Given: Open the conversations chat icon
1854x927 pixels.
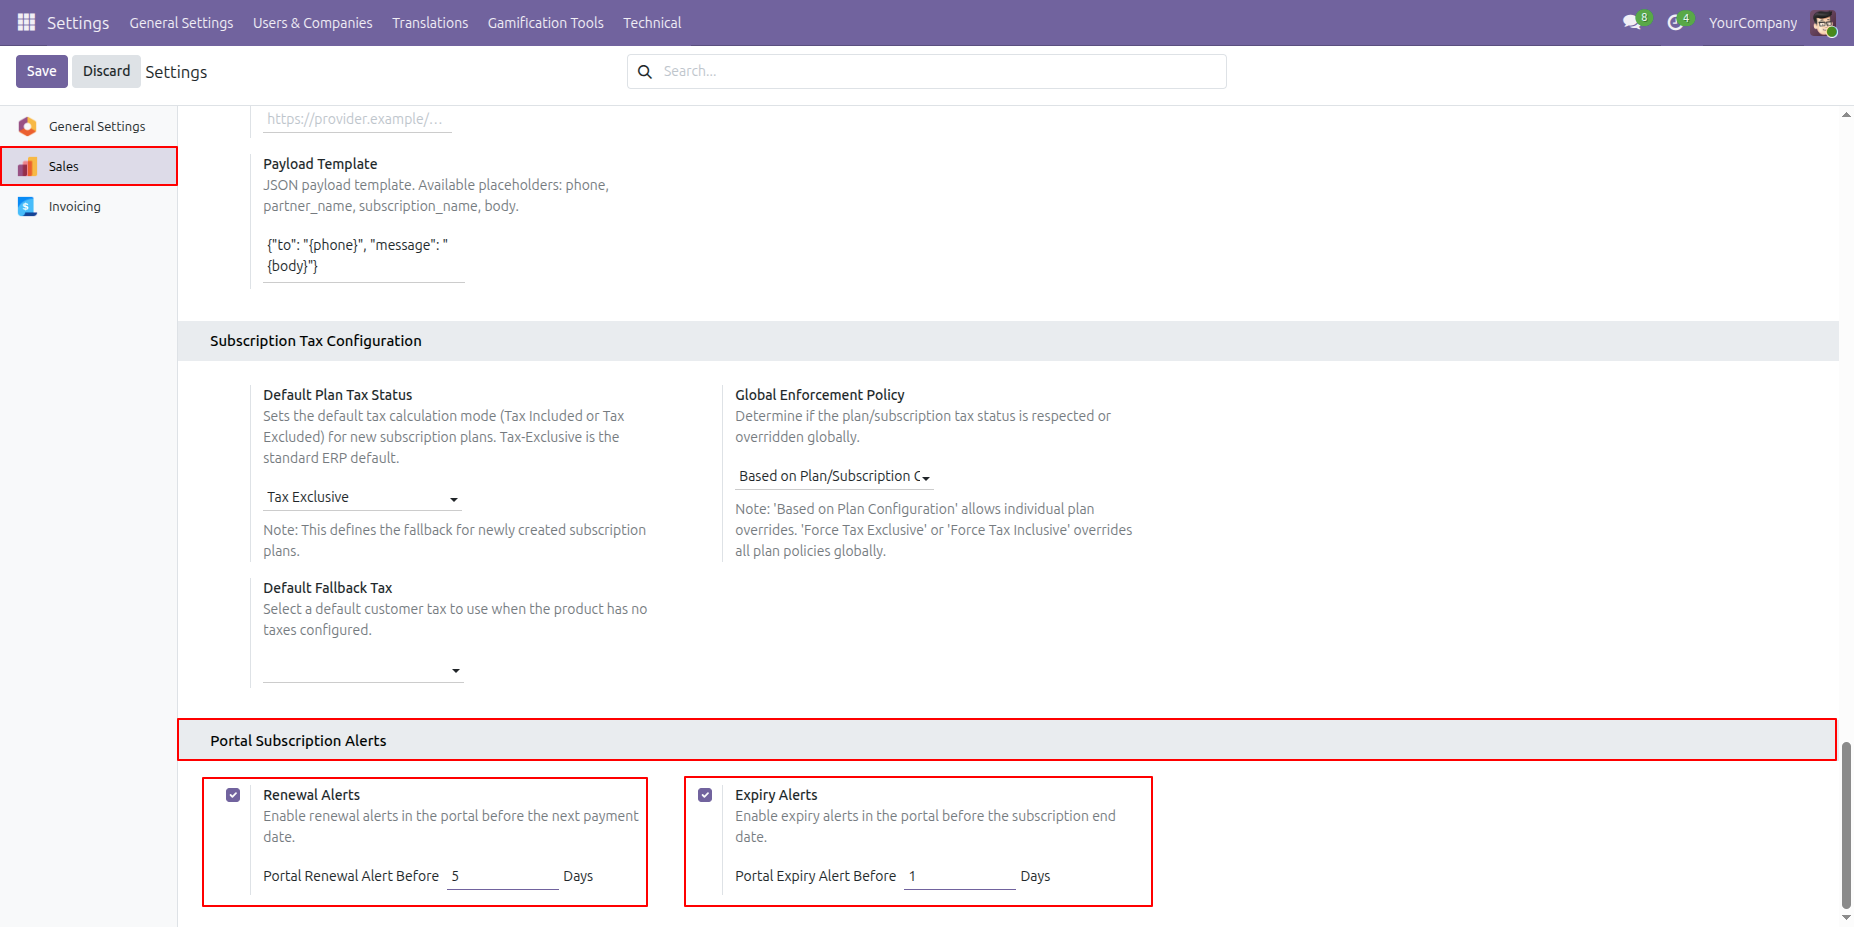Looking at the screenshot, I should click(x=1631, y=22).
